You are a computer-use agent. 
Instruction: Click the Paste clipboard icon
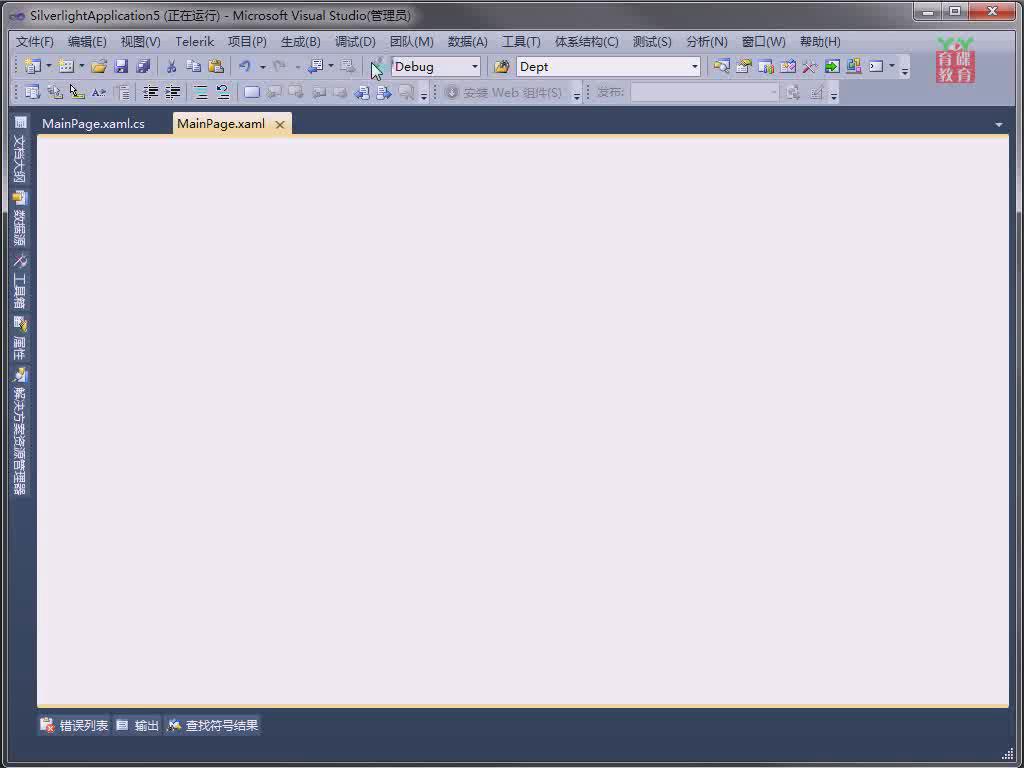click(x=216, y=66)
